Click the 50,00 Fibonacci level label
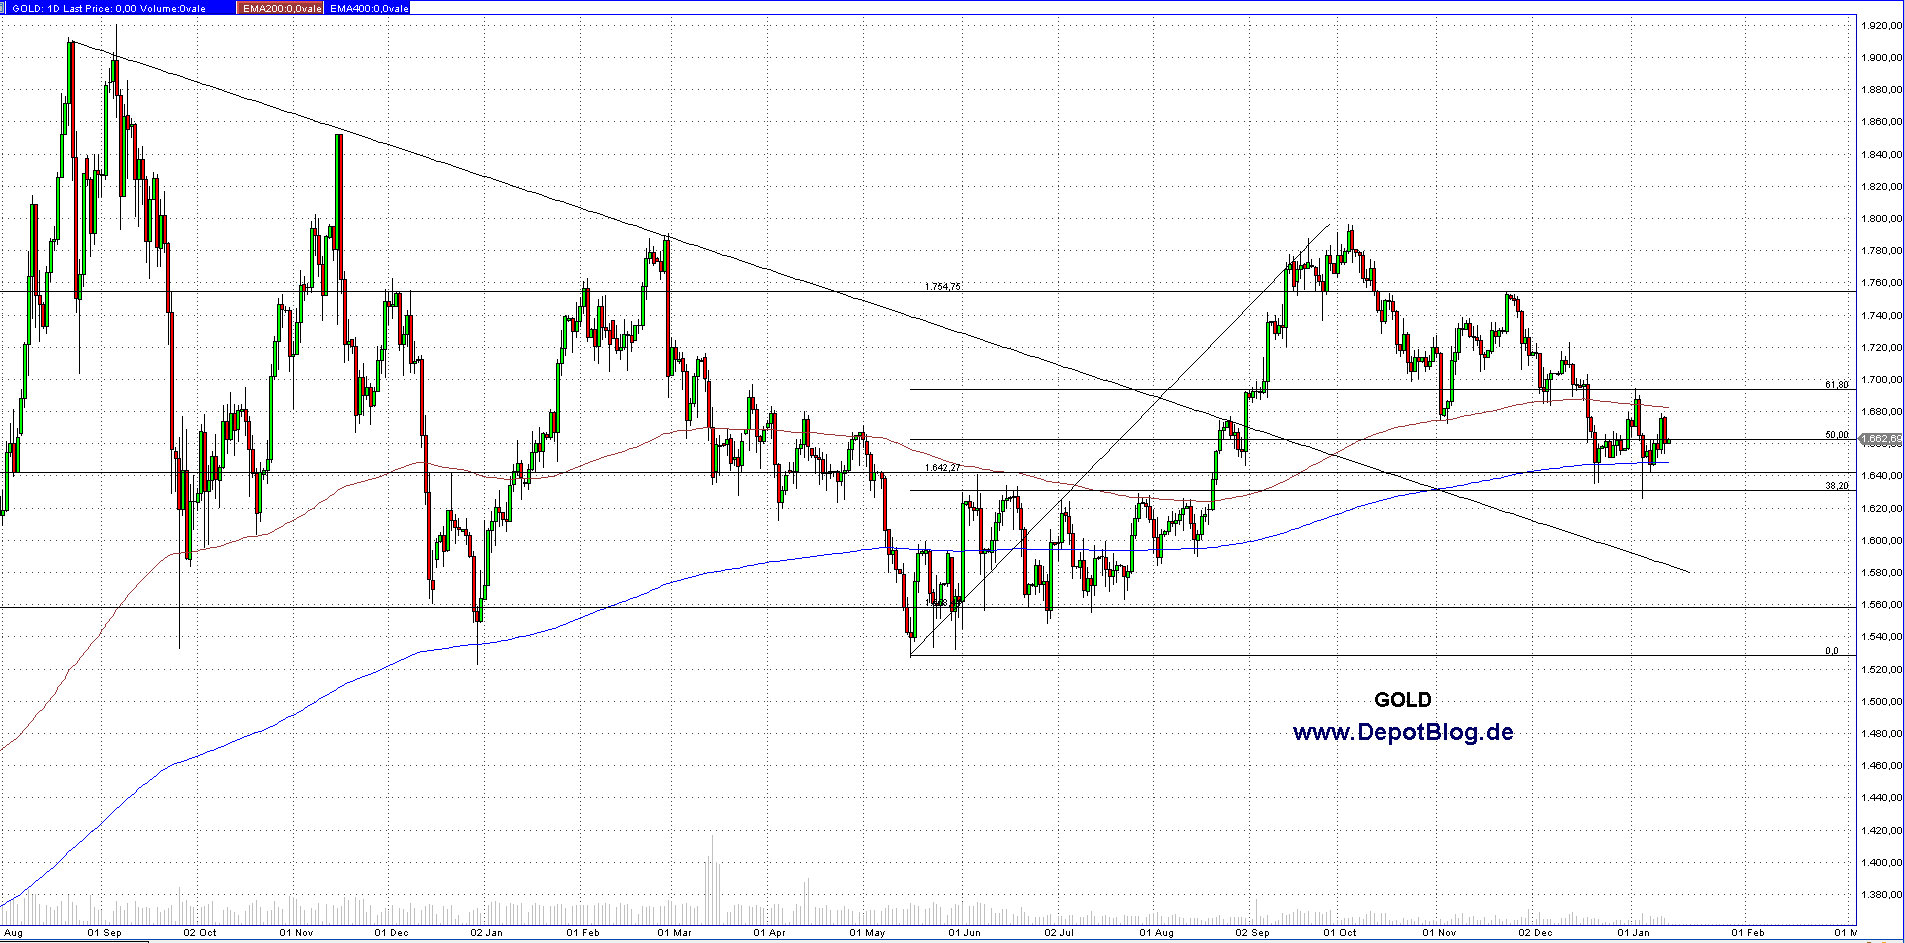Viewport: 1905px width, 943px height. click(1836, 435)
